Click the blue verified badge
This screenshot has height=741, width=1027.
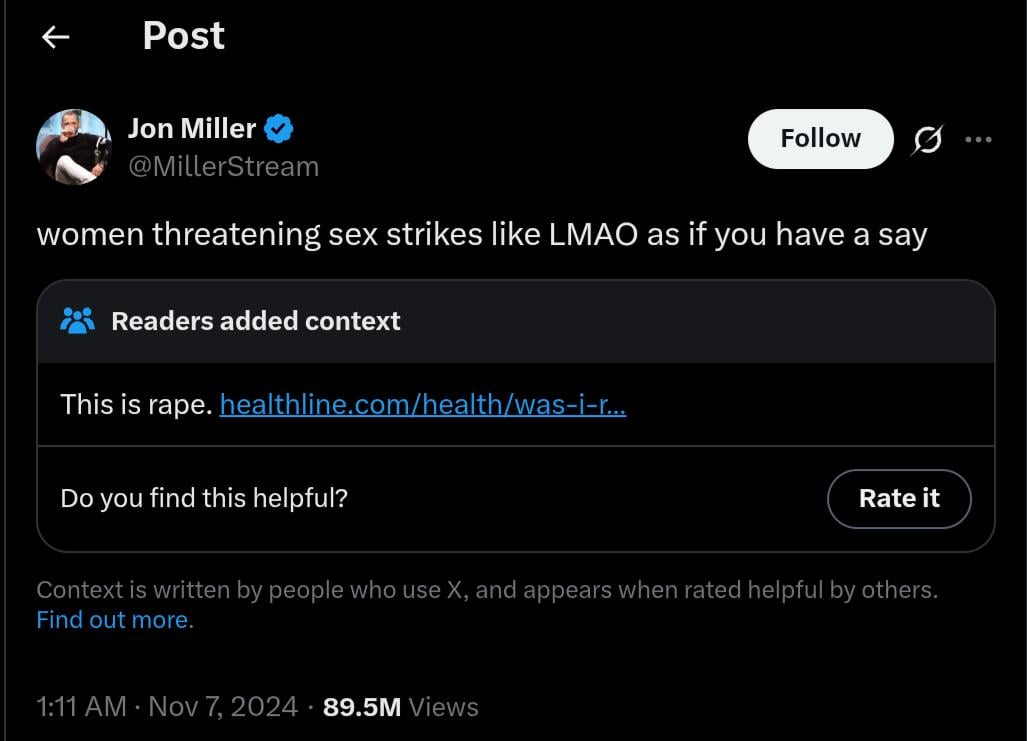279,128
